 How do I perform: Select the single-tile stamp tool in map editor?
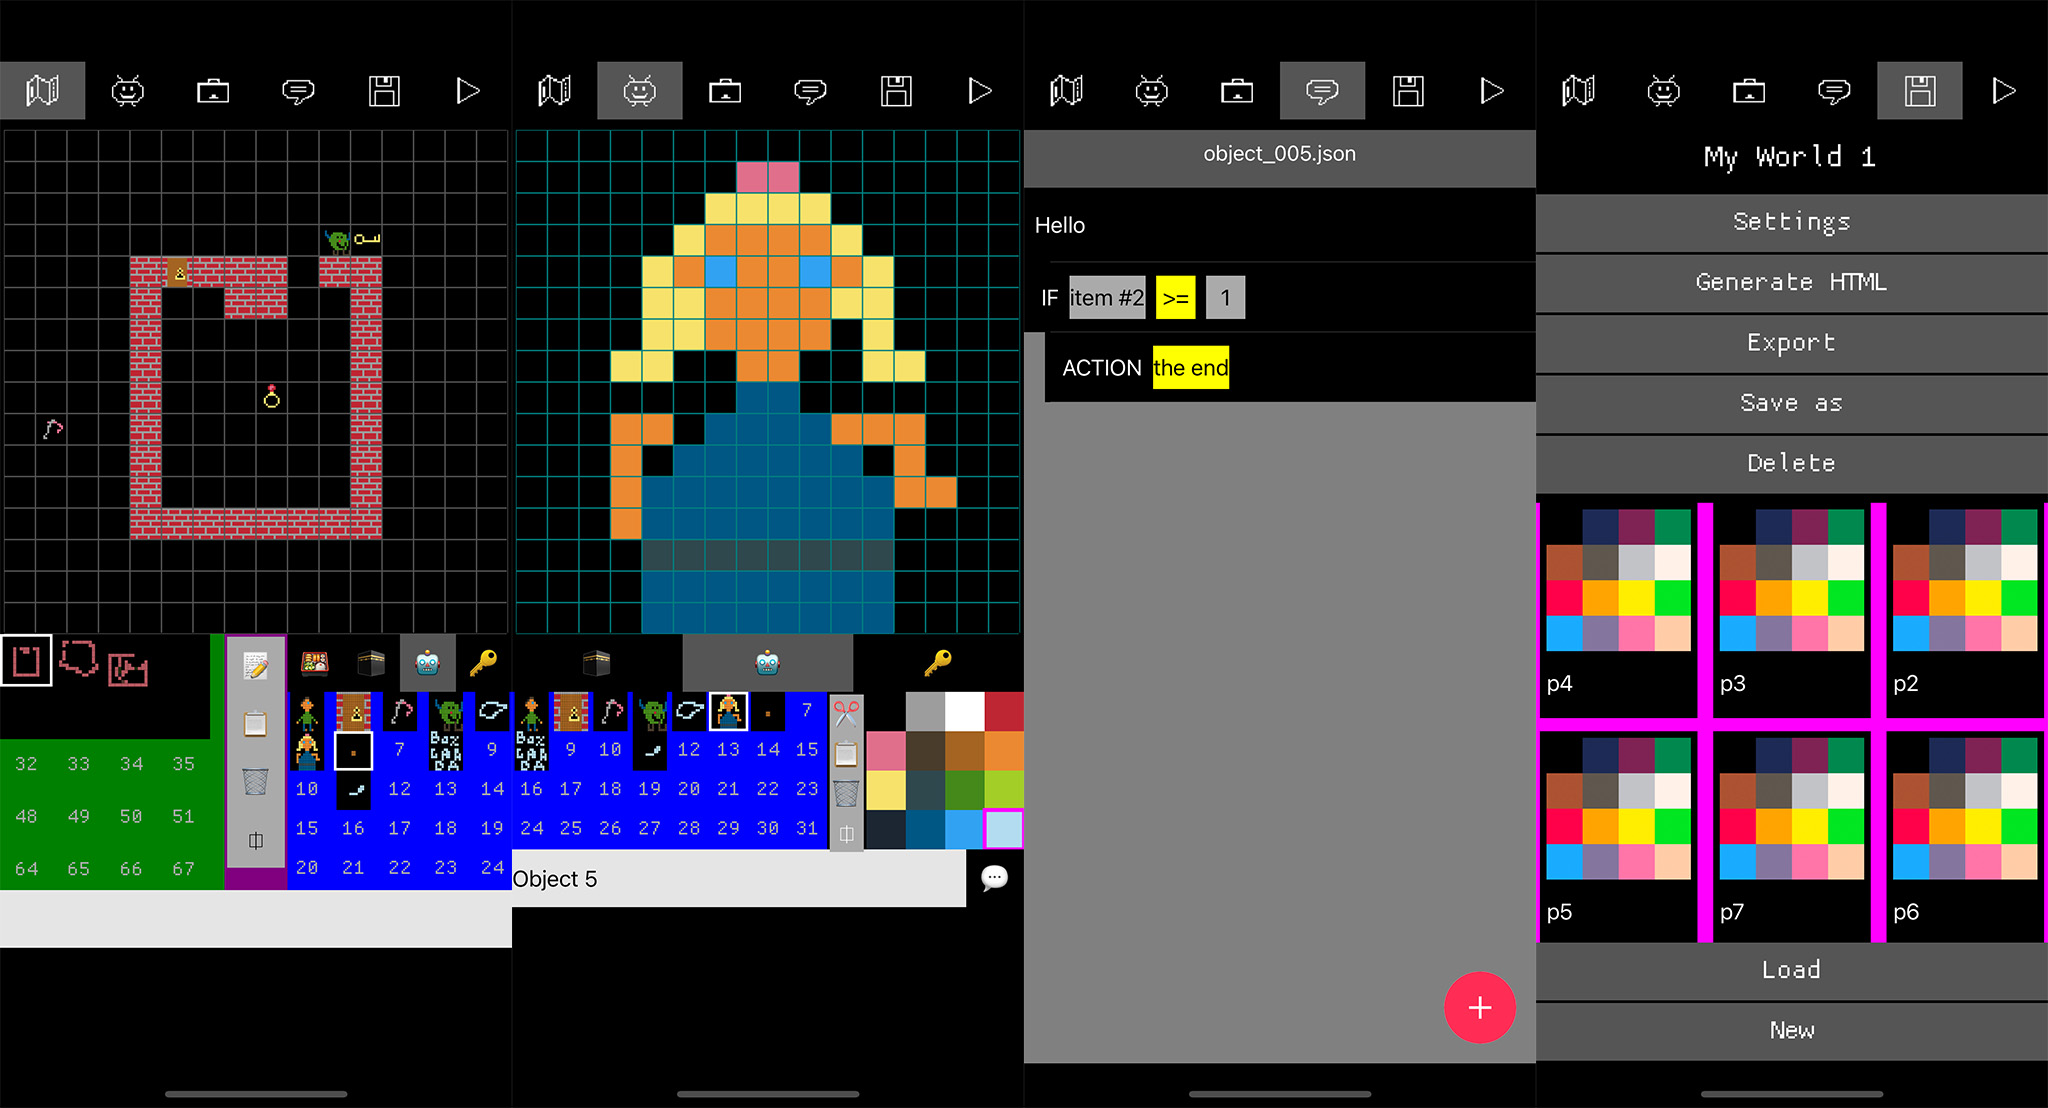(x=26, y=661)
